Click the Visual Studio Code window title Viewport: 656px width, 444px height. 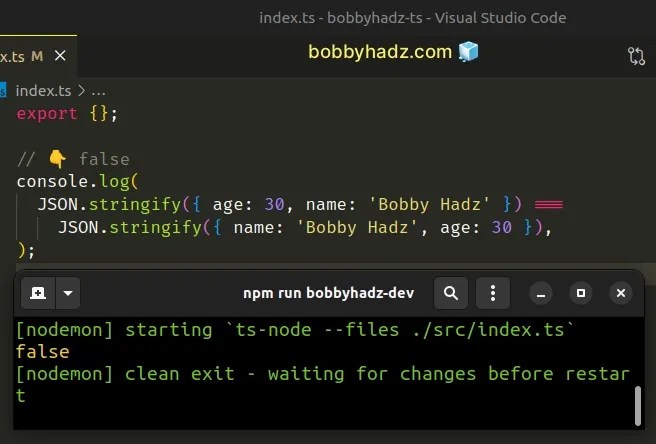point(413,18)
